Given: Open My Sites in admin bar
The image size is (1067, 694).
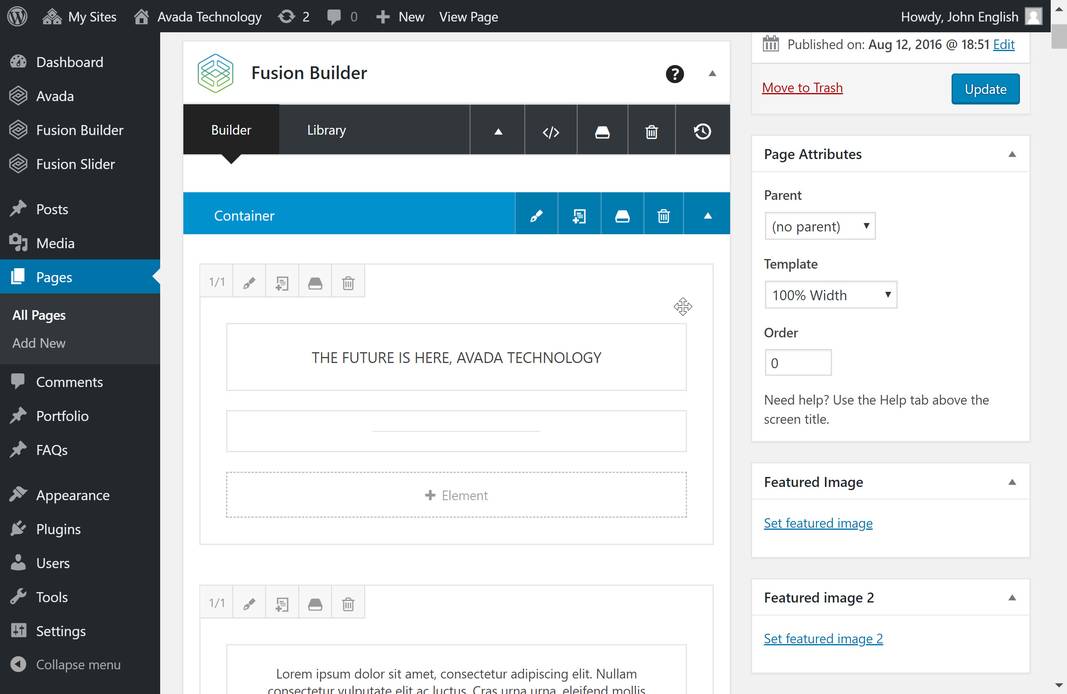Looking at the screenshot, I should 79,16.
